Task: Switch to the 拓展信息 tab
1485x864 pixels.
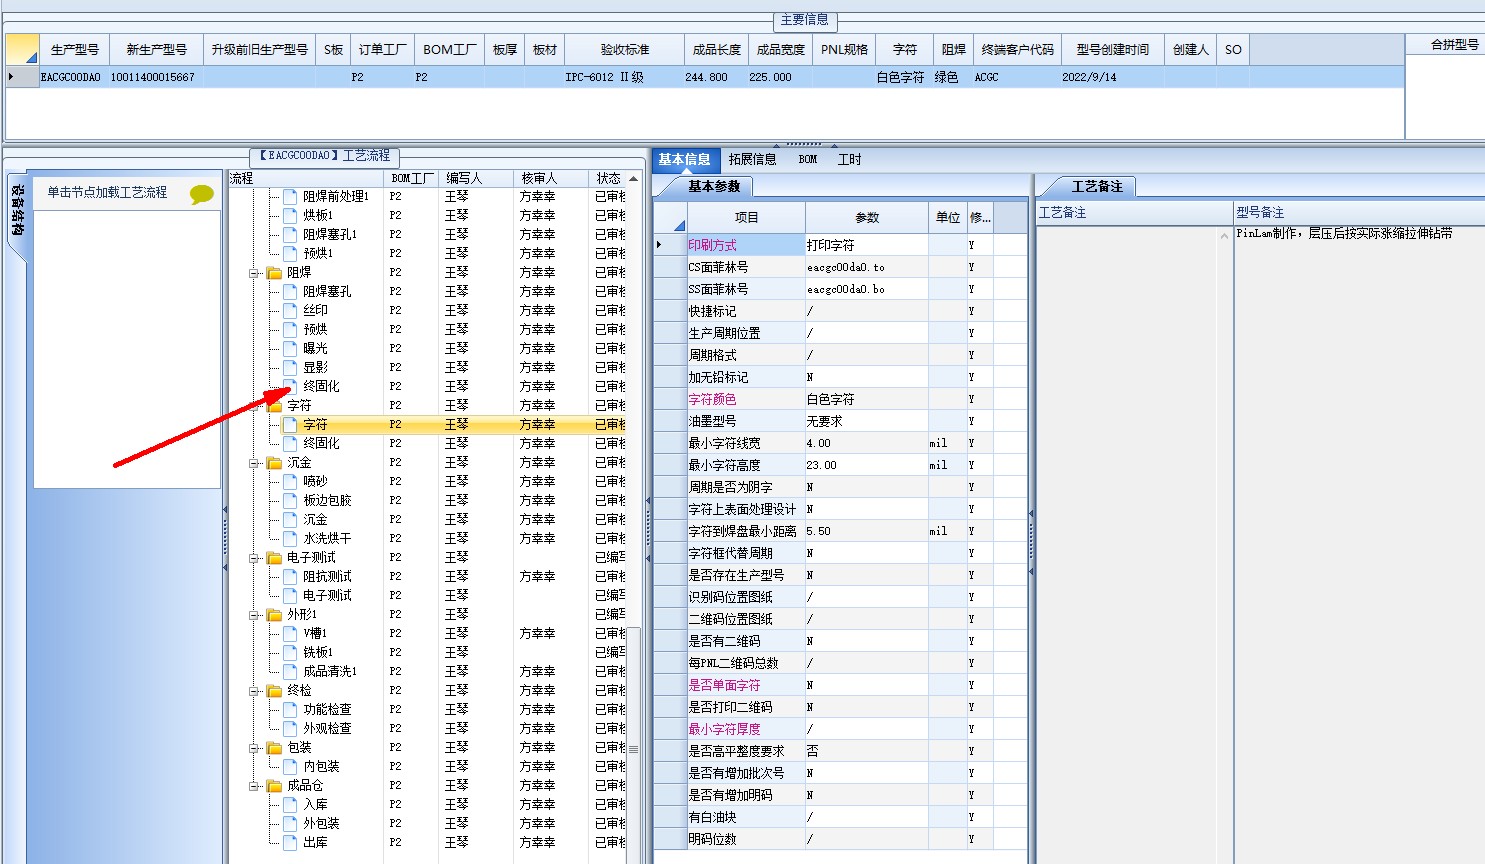Action: pyautogui.click(x=752, y=159)
